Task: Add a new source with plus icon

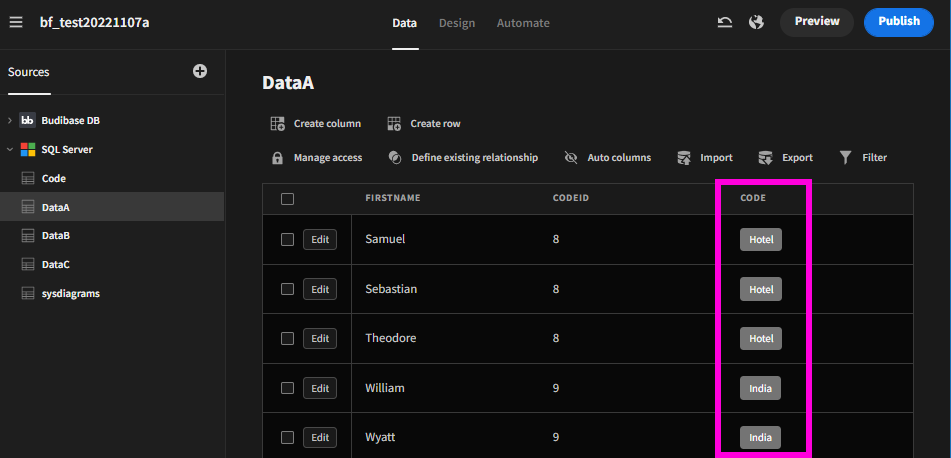Action: (200, 72)
